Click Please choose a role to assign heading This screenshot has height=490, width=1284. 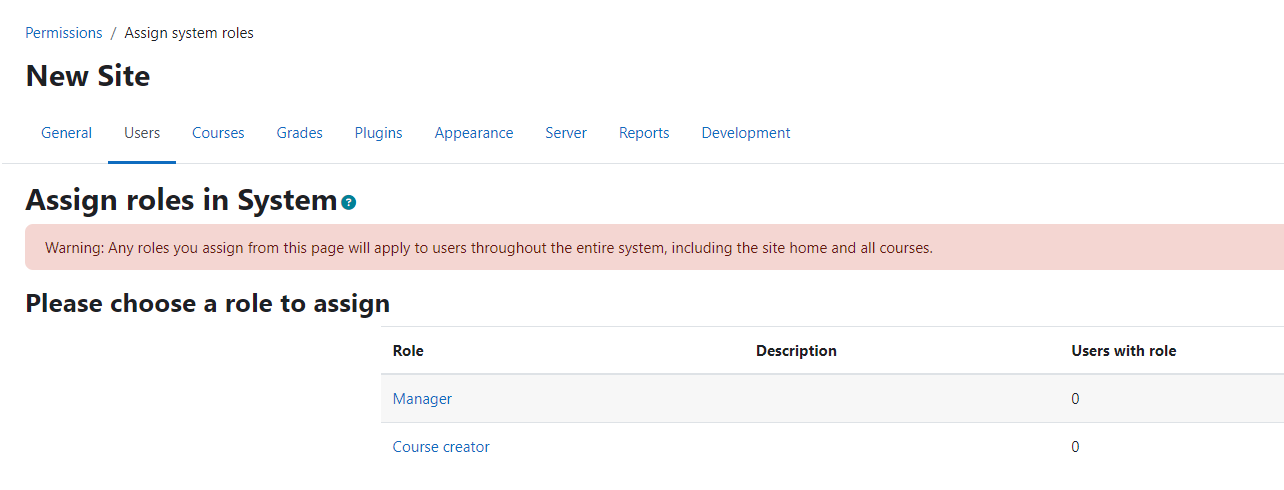207,303
